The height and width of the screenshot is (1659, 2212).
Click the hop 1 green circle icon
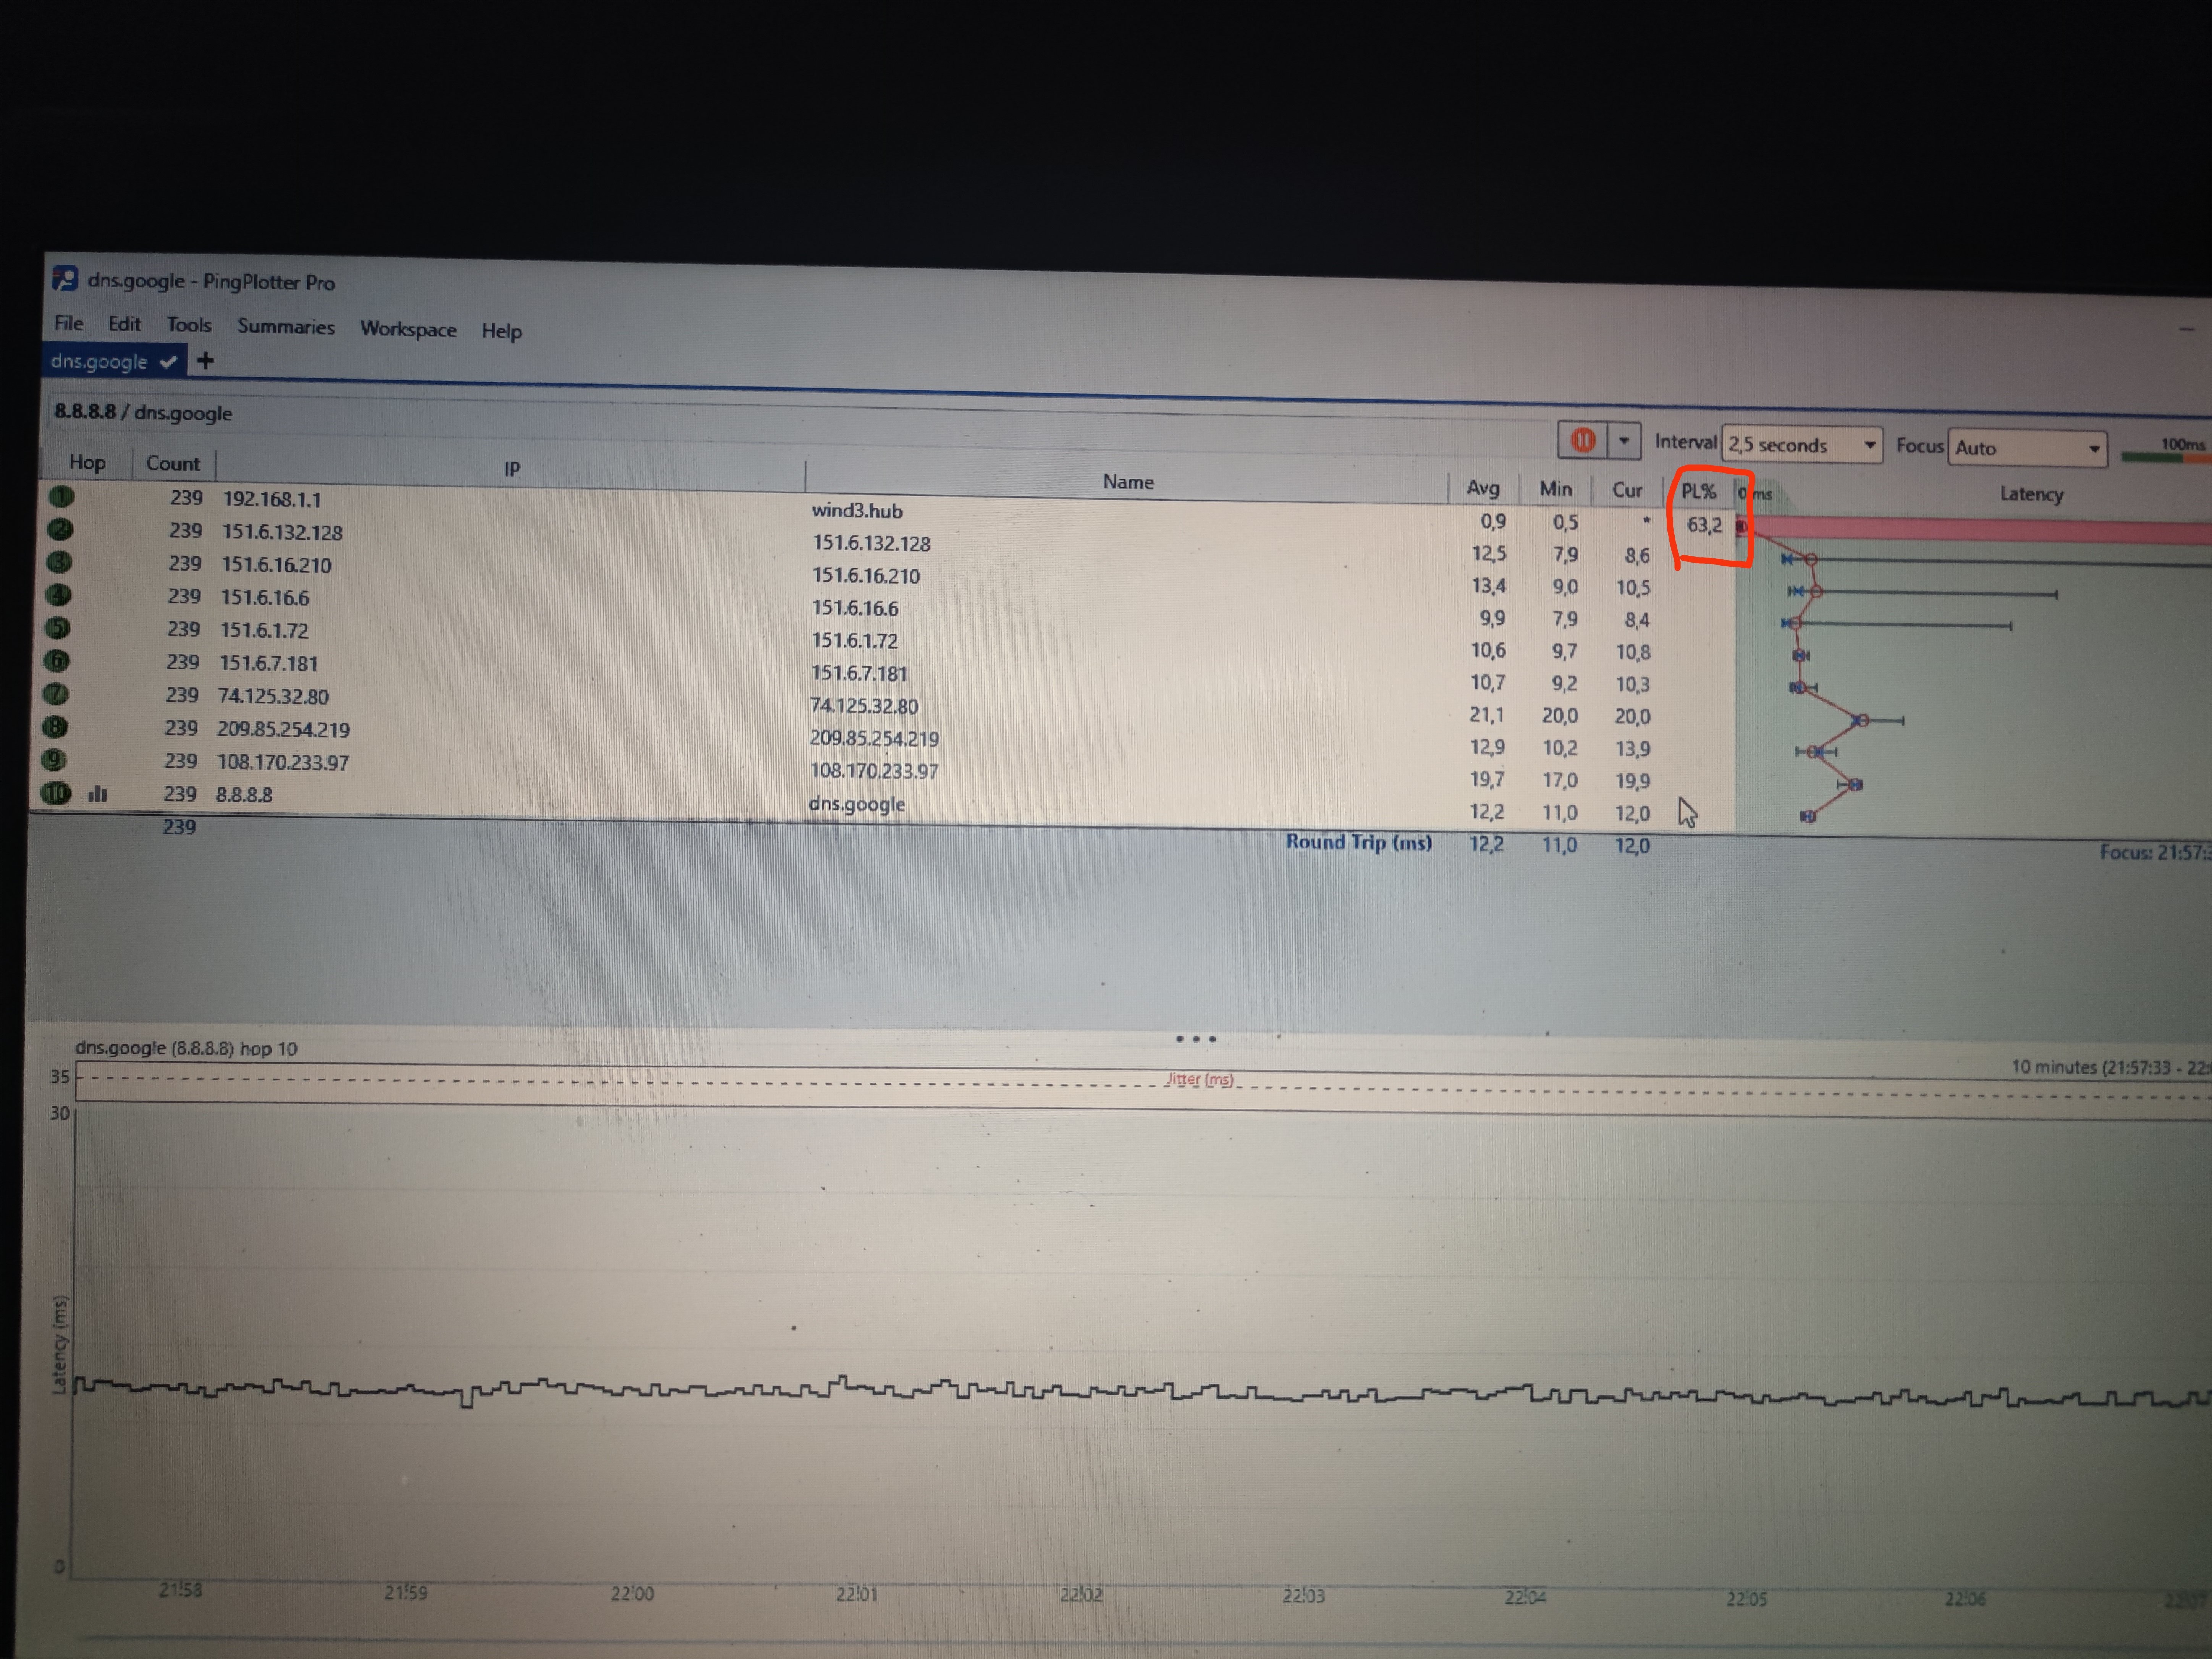click(x=61, y=496)
